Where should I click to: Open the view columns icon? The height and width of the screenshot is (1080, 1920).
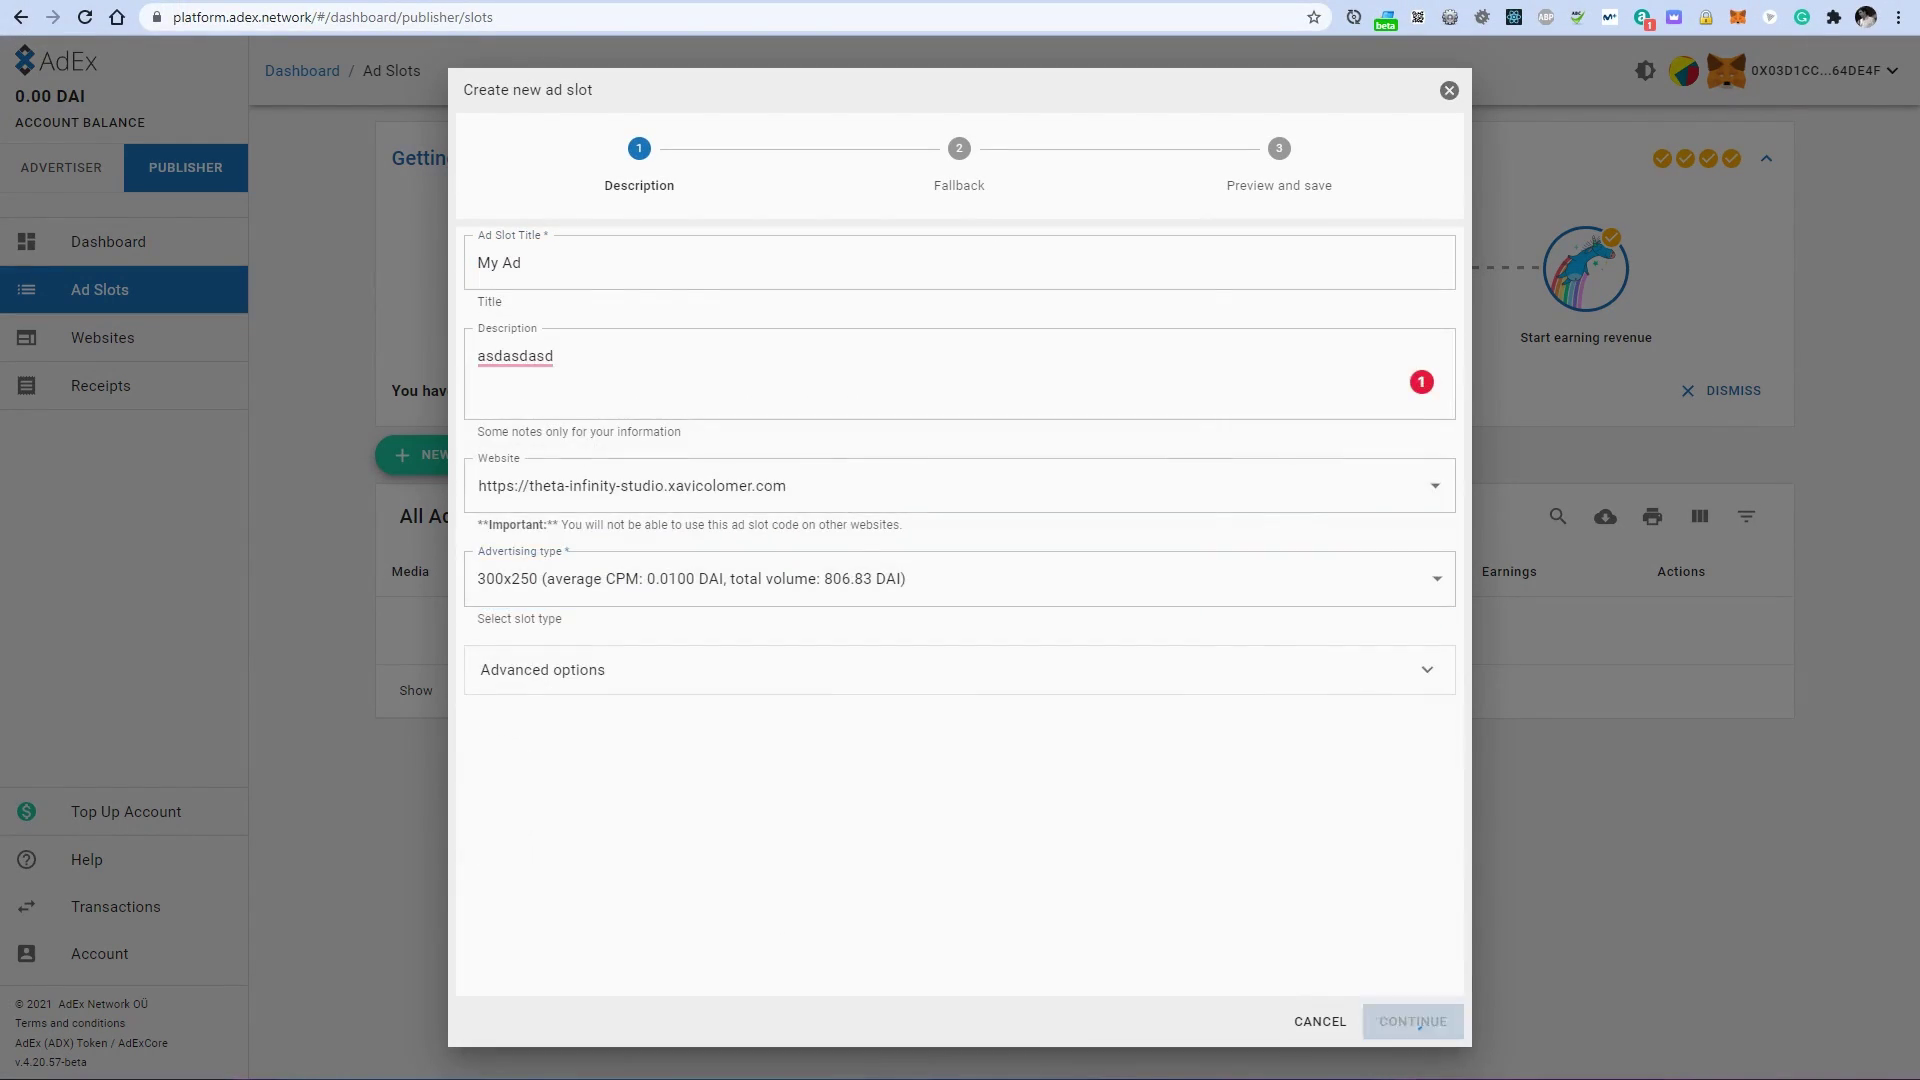click(x=1699, y=517)
